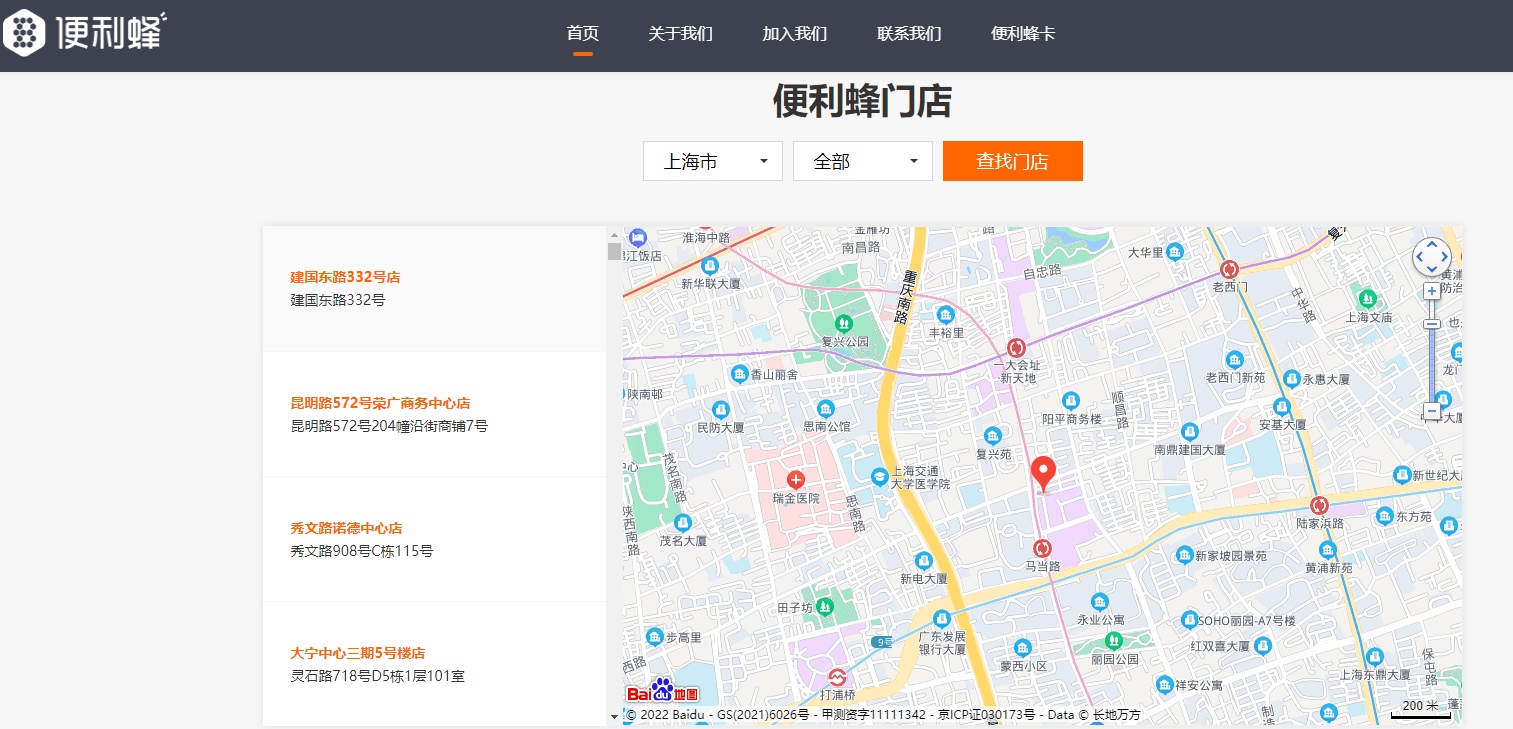The image size is (1513, 729).
Task: Go to 首页 nav tab
Action: tap(583, 33)
